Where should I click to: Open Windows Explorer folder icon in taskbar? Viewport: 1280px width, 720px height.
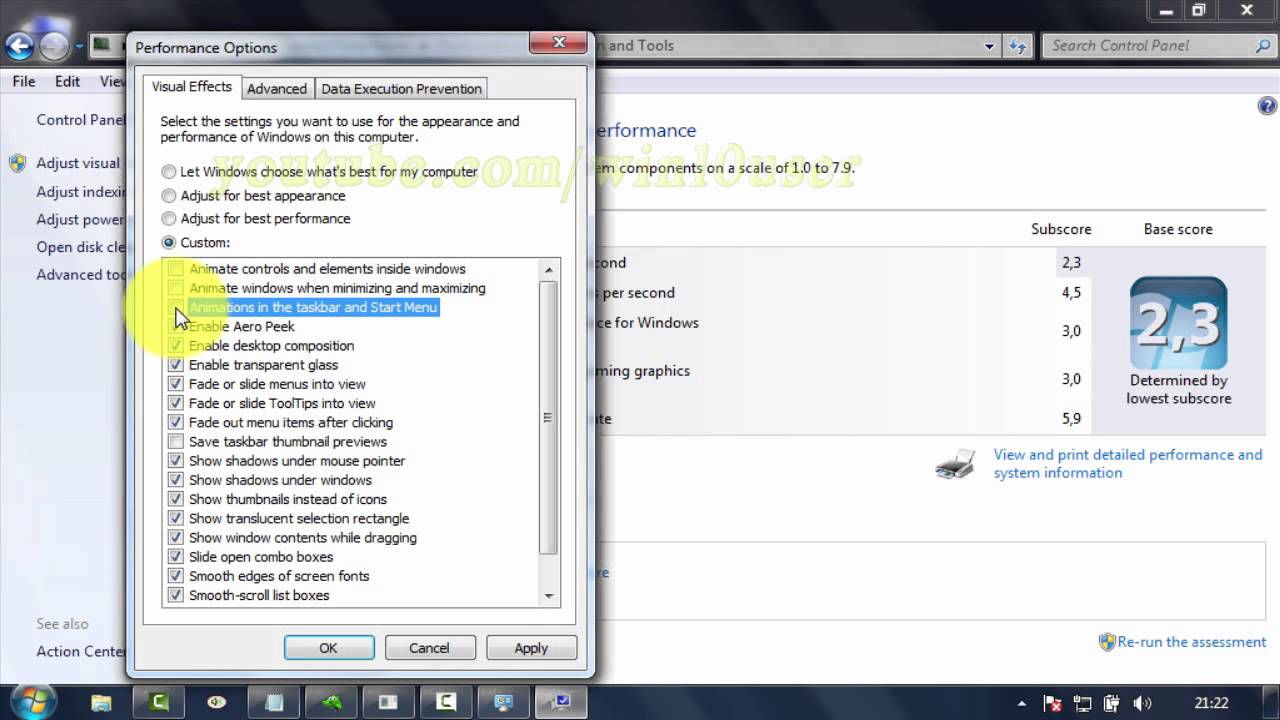coord(101,702)
